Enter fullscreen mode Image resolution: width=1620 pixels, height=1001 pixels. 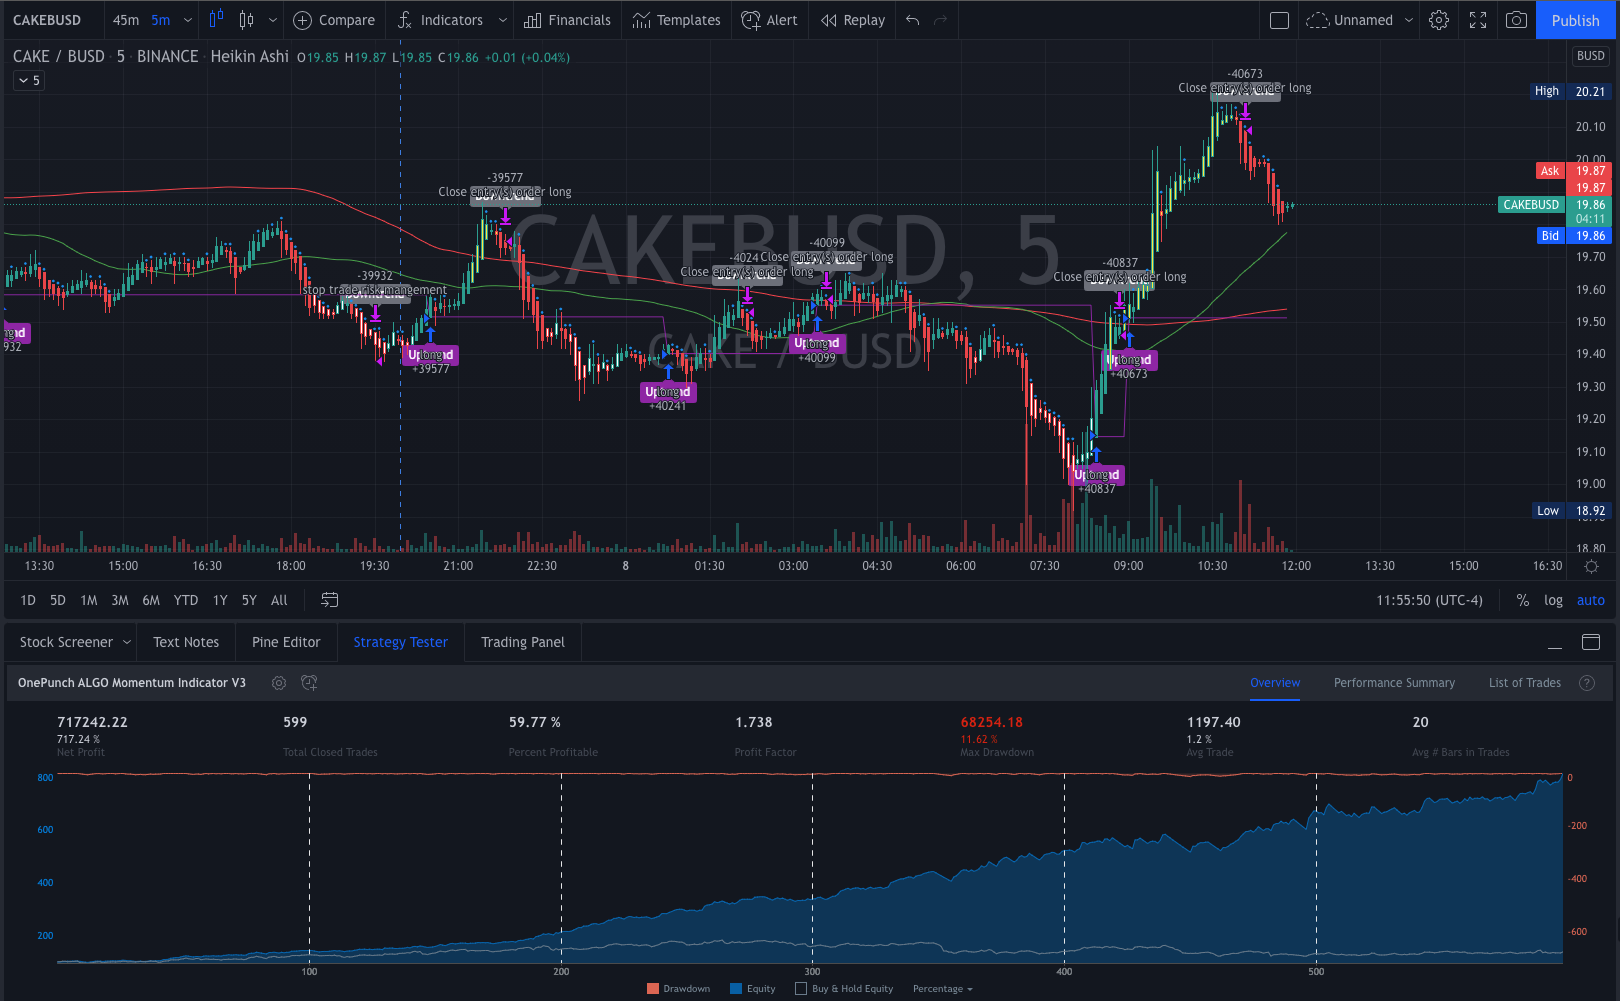click(x=1478, y=20)
